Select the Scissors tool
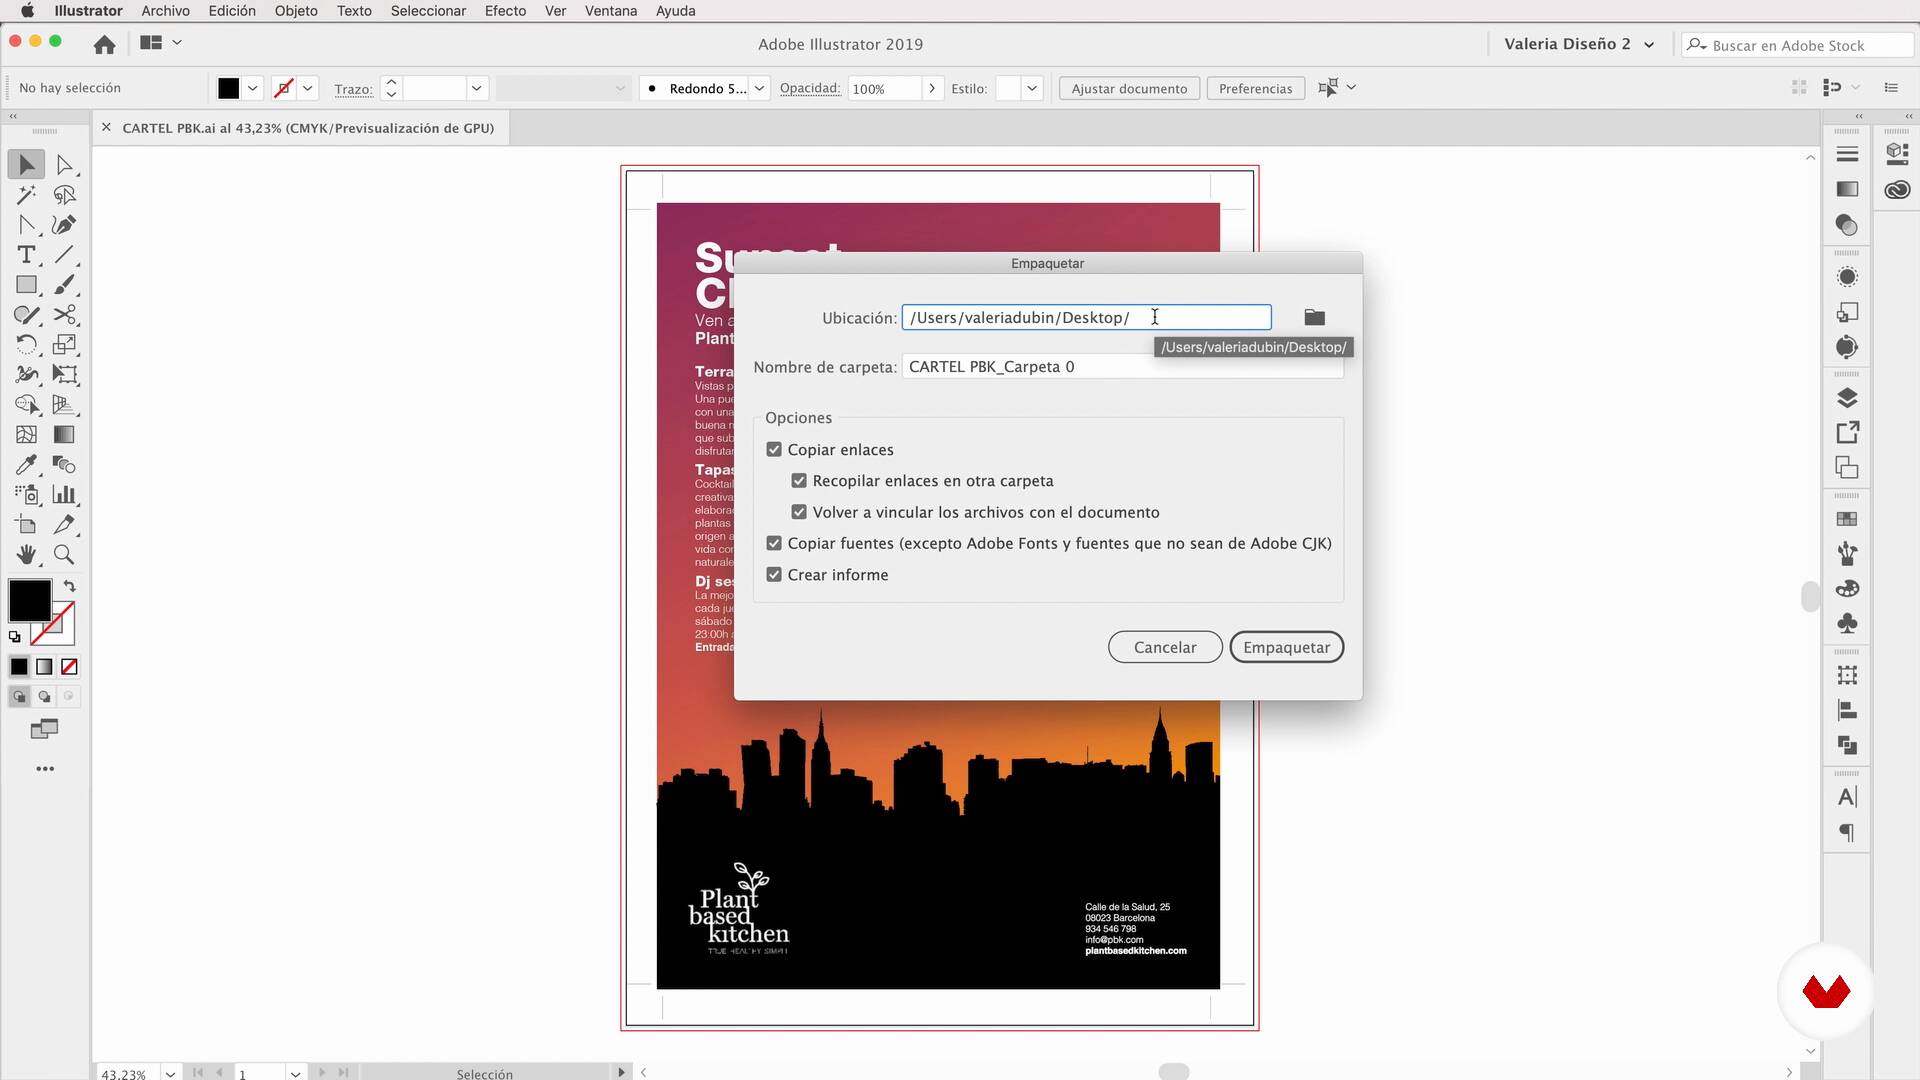The height and width of the screenshot is (1080, 1920). pos(64,315)
